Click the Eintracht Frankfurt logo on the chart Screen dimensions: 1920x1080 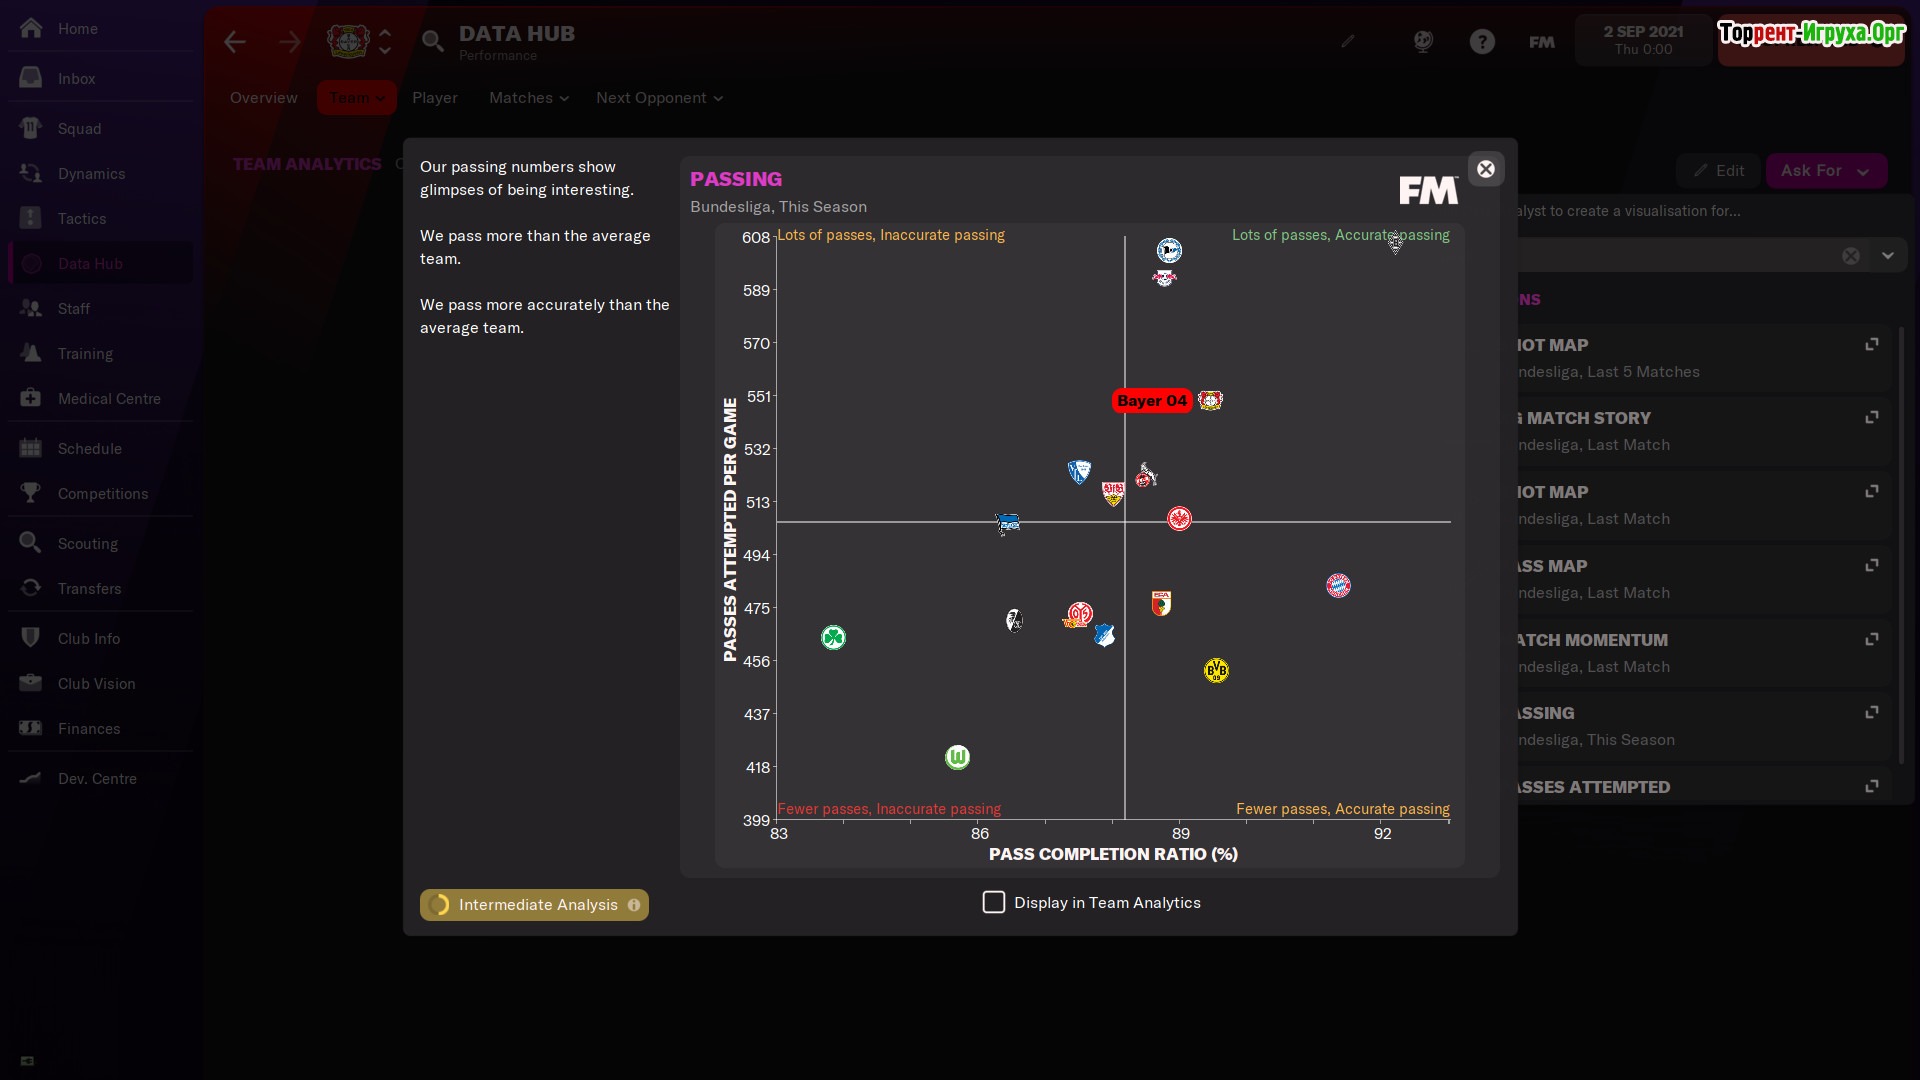1179,518
